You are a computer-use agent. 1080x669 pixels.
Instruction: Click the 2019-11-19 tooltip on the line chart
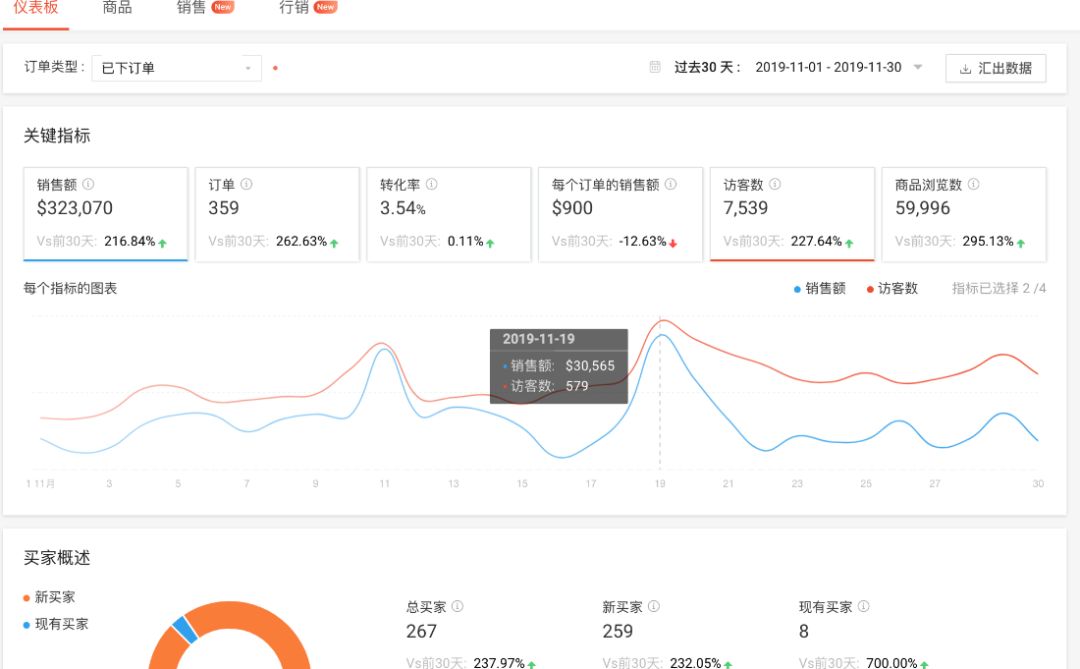pos(557,368)
